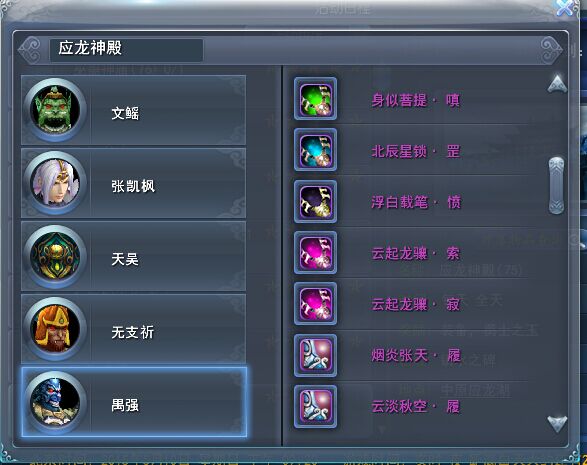The image size is (587, 465).
Task: Choose the 无支祈 boss row
Action: click(x=134, y=329)
